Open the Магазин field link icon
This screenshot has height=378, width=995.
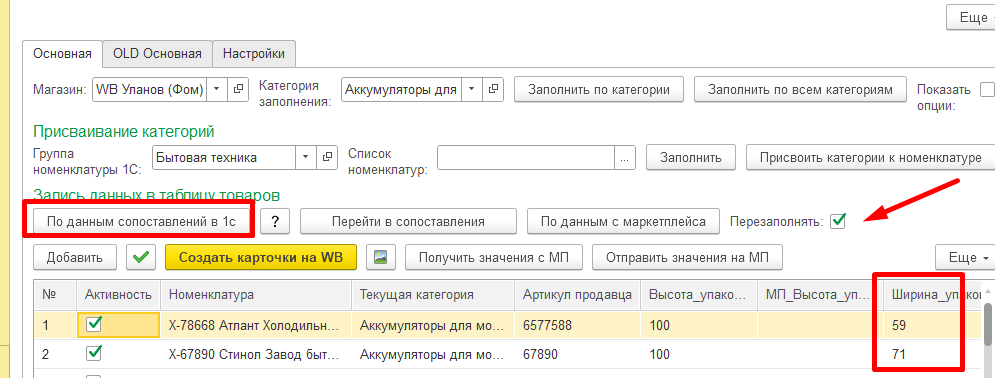click(238, 90)
